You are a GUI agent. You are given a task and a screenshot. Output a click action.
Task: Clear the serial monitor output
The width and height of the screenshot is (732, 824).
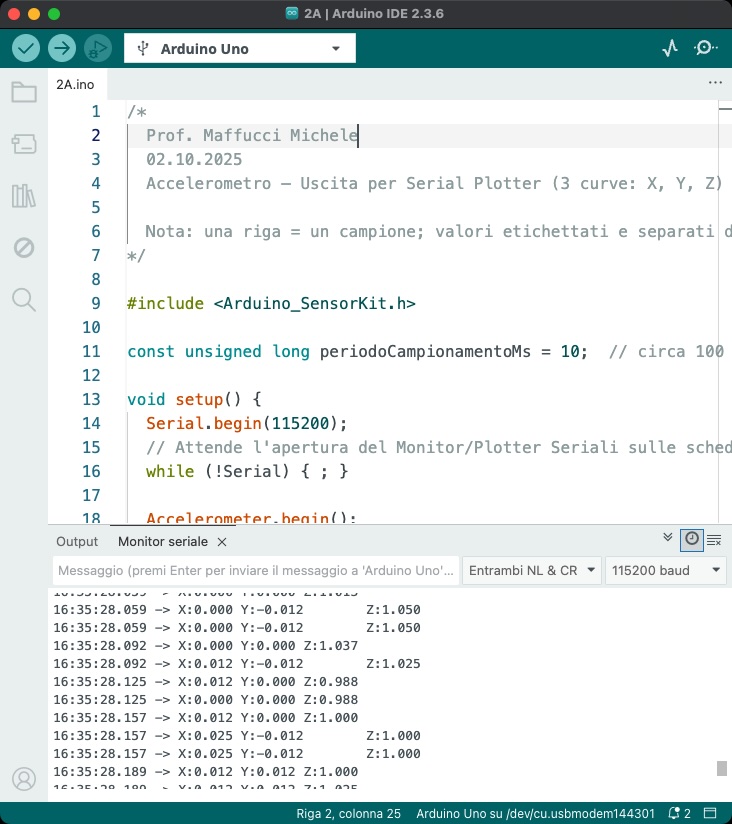click(x=714, y=540)
